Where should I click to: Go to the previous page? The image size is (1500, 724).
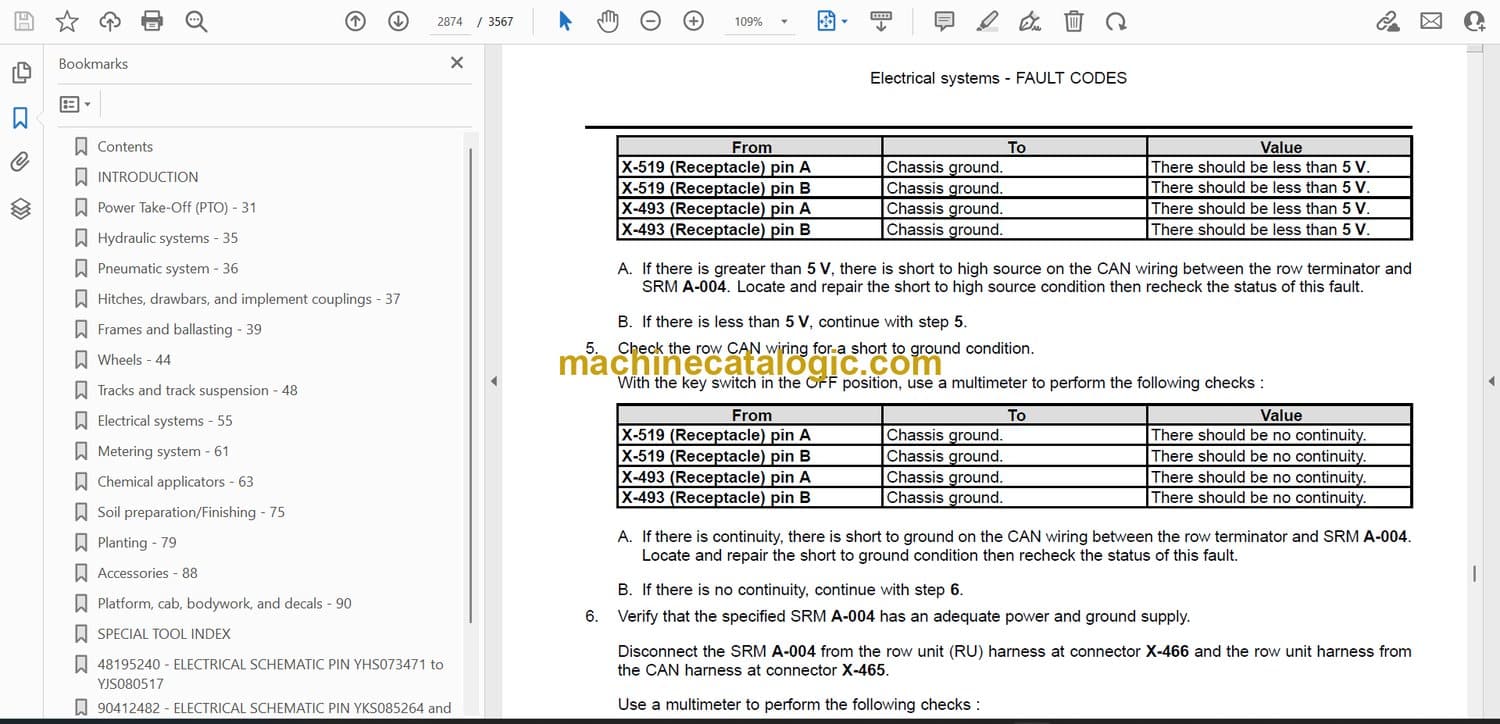355,21
